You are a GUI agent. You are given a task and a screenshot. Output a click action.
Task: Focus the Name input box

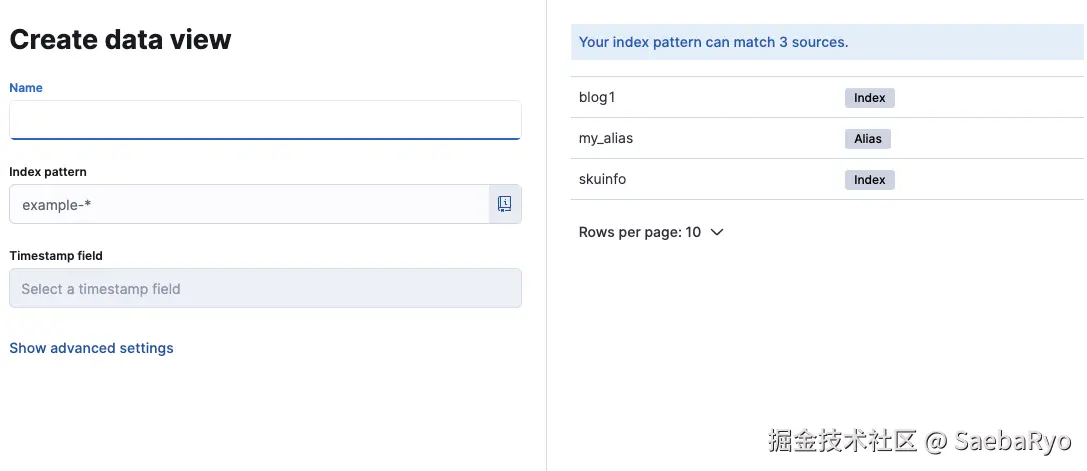point(265,120)
